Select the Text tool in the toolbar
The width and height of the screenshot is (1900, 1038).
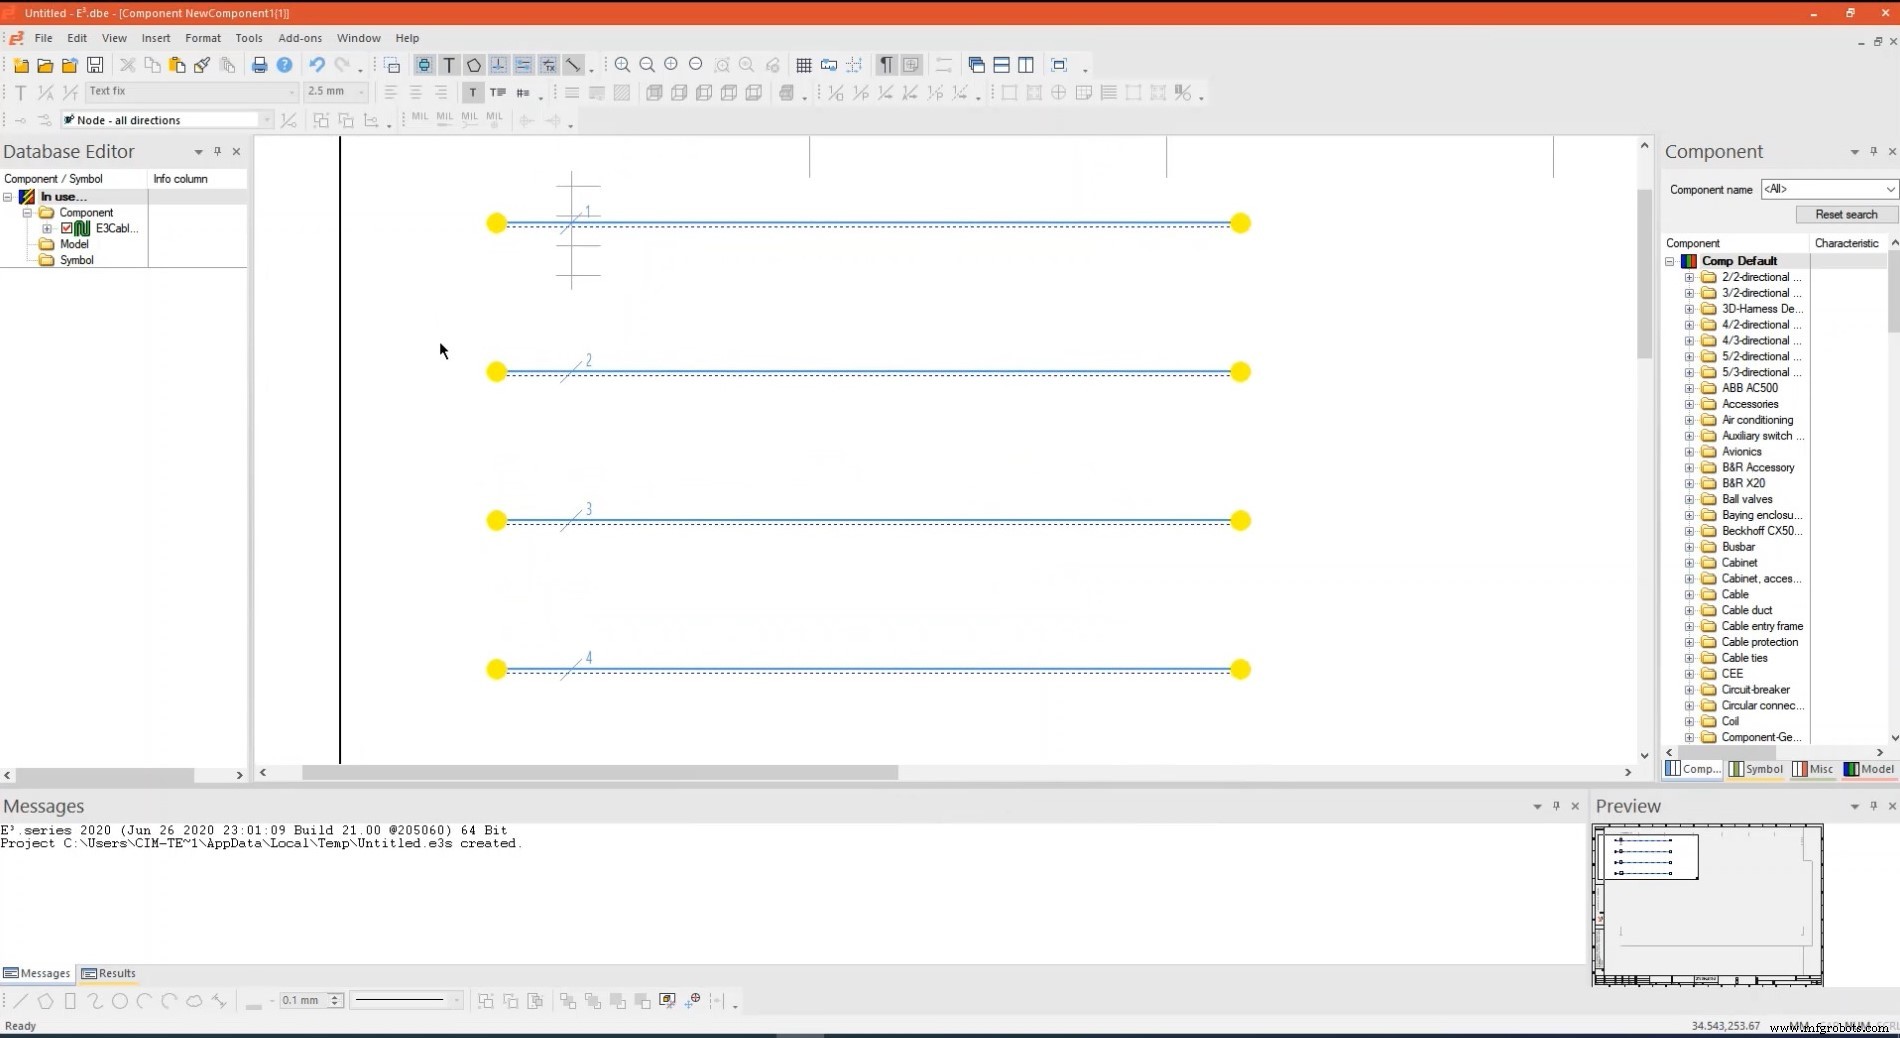(448, 65)
